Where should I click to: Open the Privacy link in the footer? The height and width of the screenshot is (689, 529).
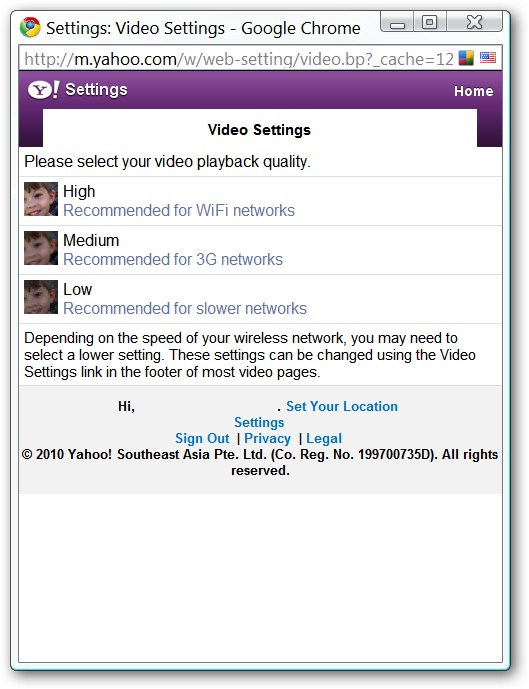(x=268, y=439)
